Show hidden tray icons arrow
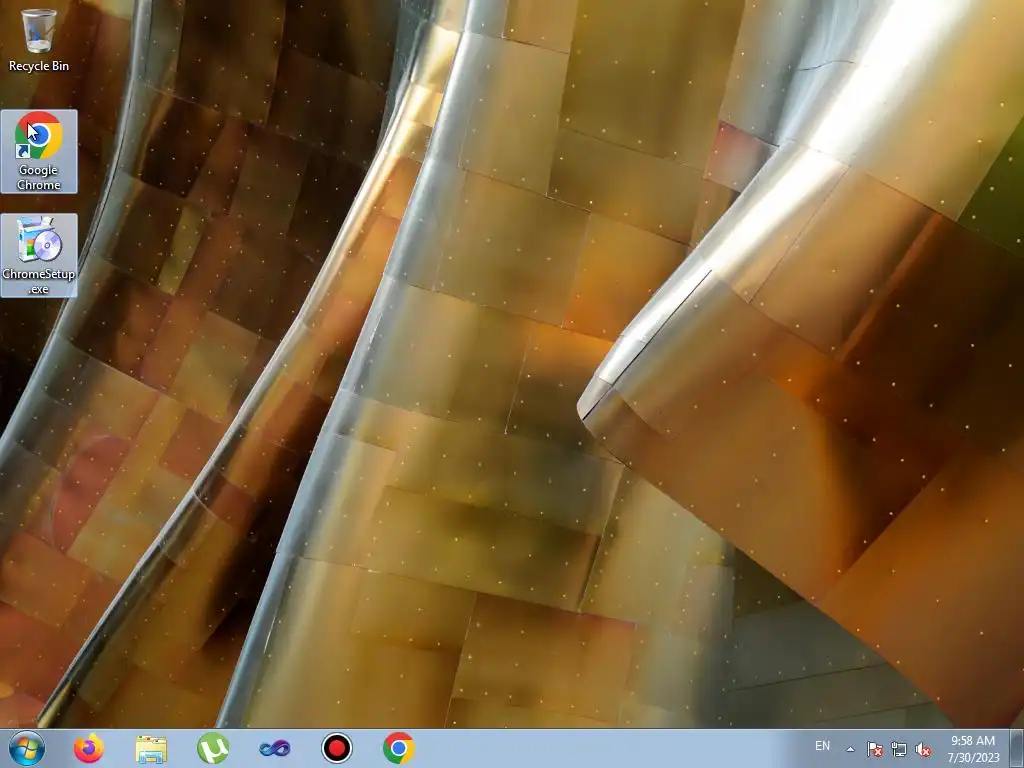The image size is (1024, 768). (x=850, y=749)
